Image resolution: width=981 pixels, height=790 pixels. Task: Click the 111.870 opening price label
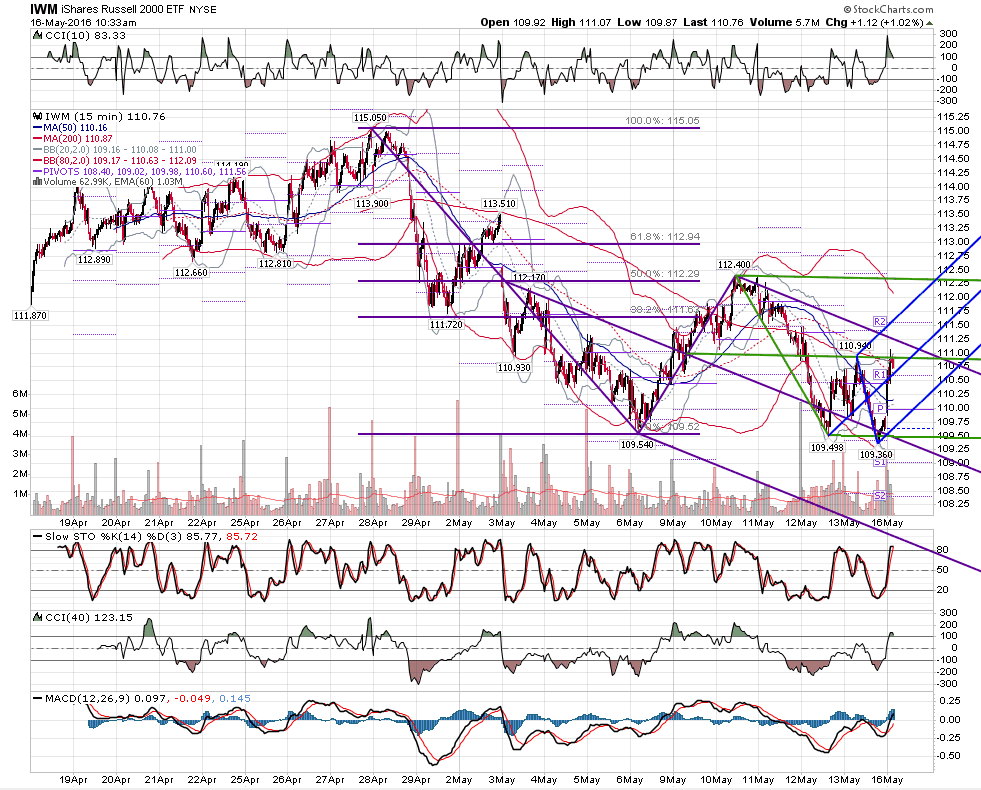(x=30, y=316)
